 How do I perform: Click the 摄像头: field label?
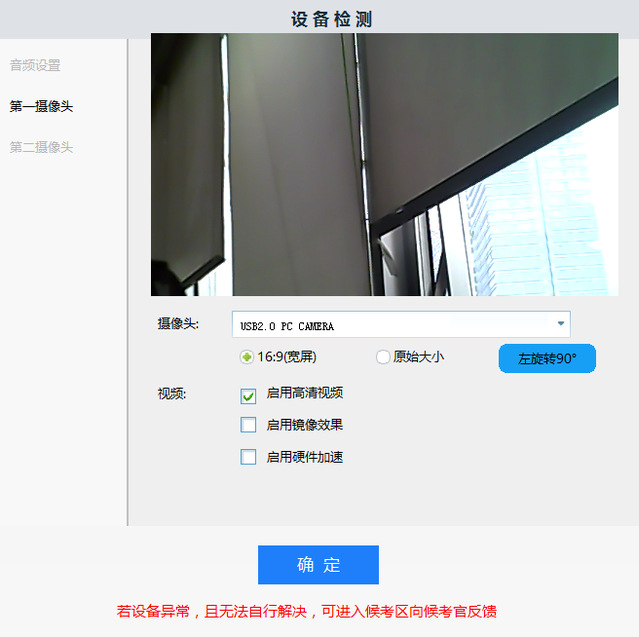pyautogui.click(x=178, y=324)
